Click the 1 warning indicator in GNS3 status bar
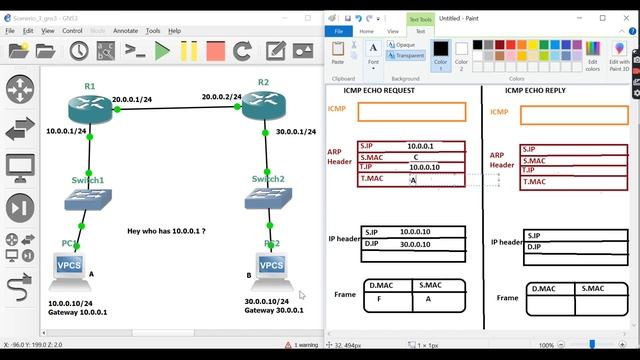The width and height of the screenshot is (640, 360). [x=302, y=345]
